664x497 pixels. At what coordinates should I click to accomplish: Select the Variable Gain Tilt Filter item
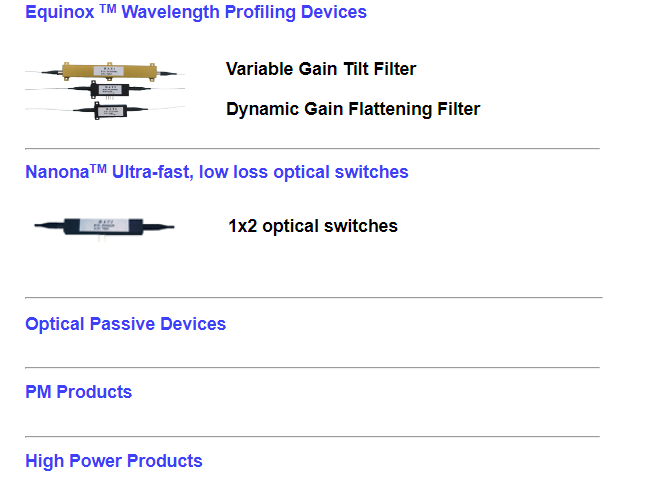tap(320, 69)
